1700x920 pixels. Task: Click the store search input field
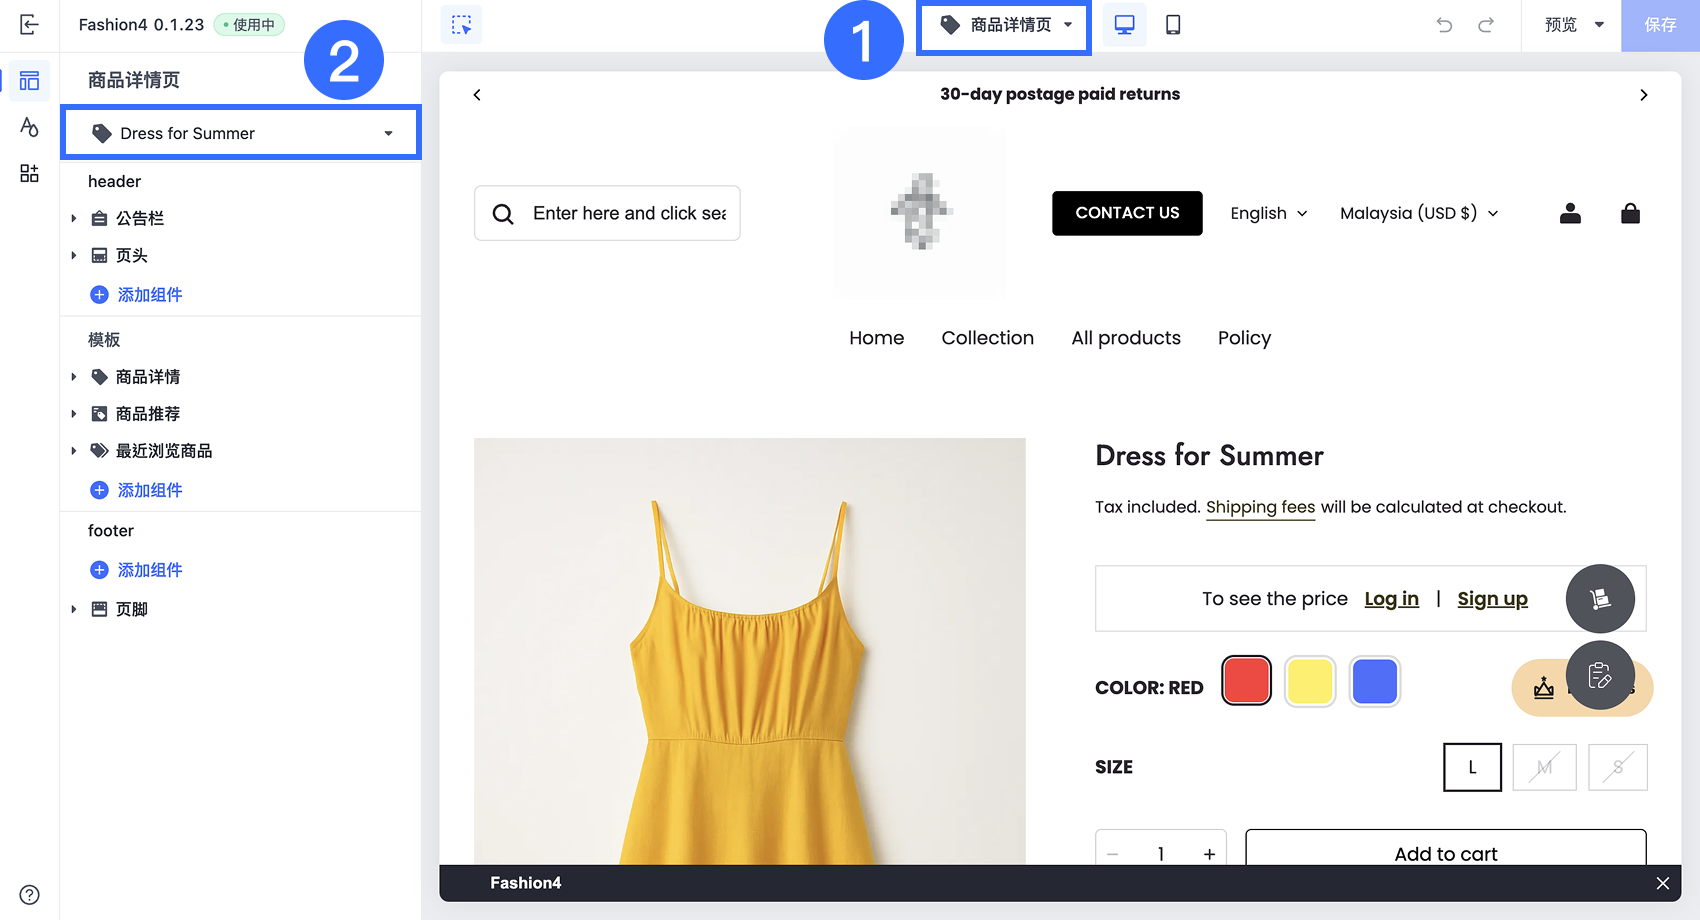pos(628,213)
